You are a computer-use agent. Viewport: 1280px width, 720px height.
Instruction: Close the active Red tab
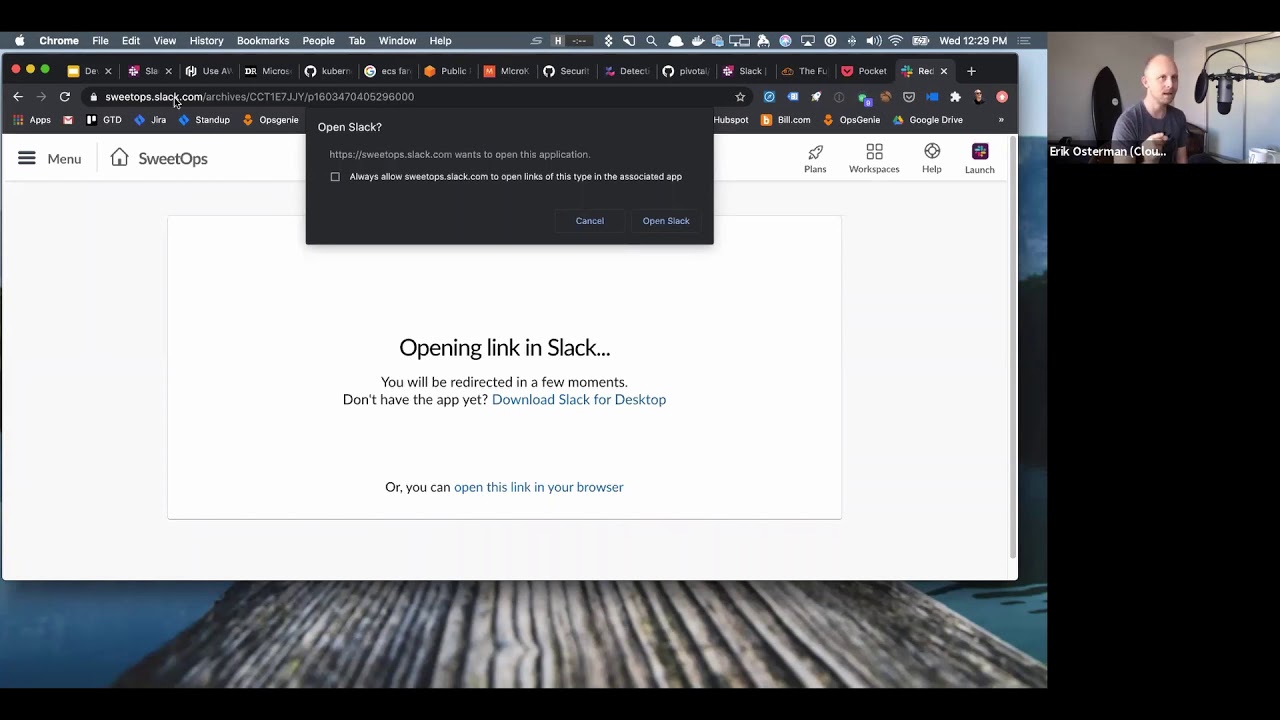pos(943,71)
